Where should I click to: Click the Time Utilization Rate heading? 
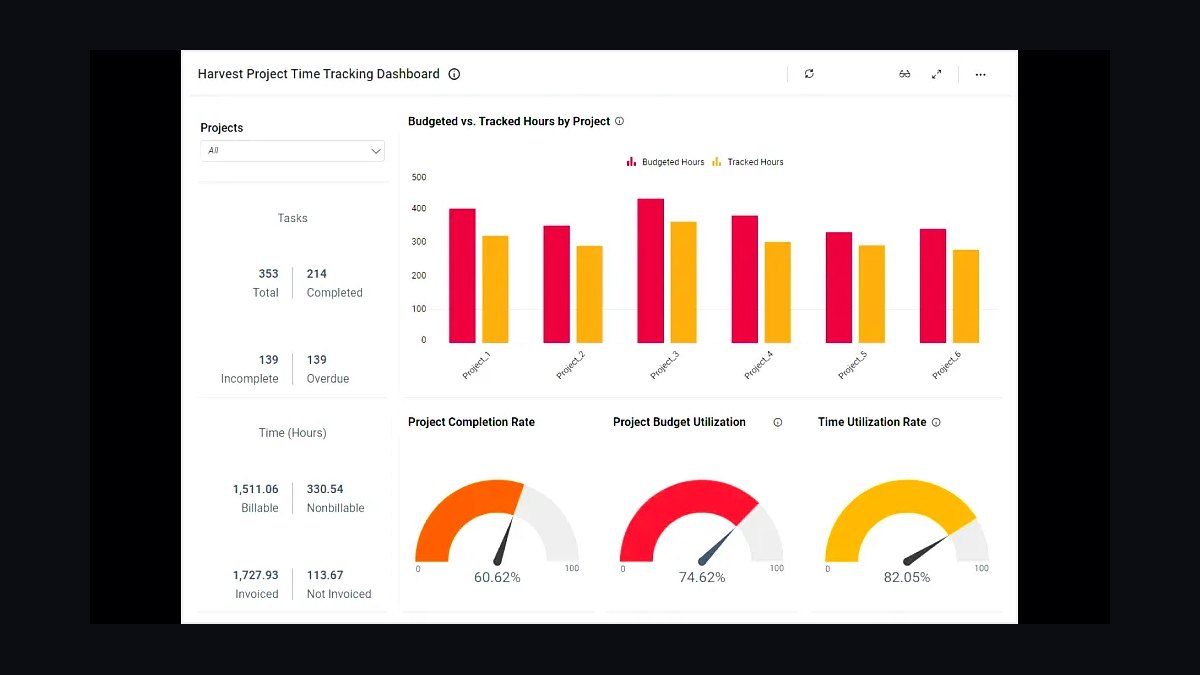tap(872, 422)
